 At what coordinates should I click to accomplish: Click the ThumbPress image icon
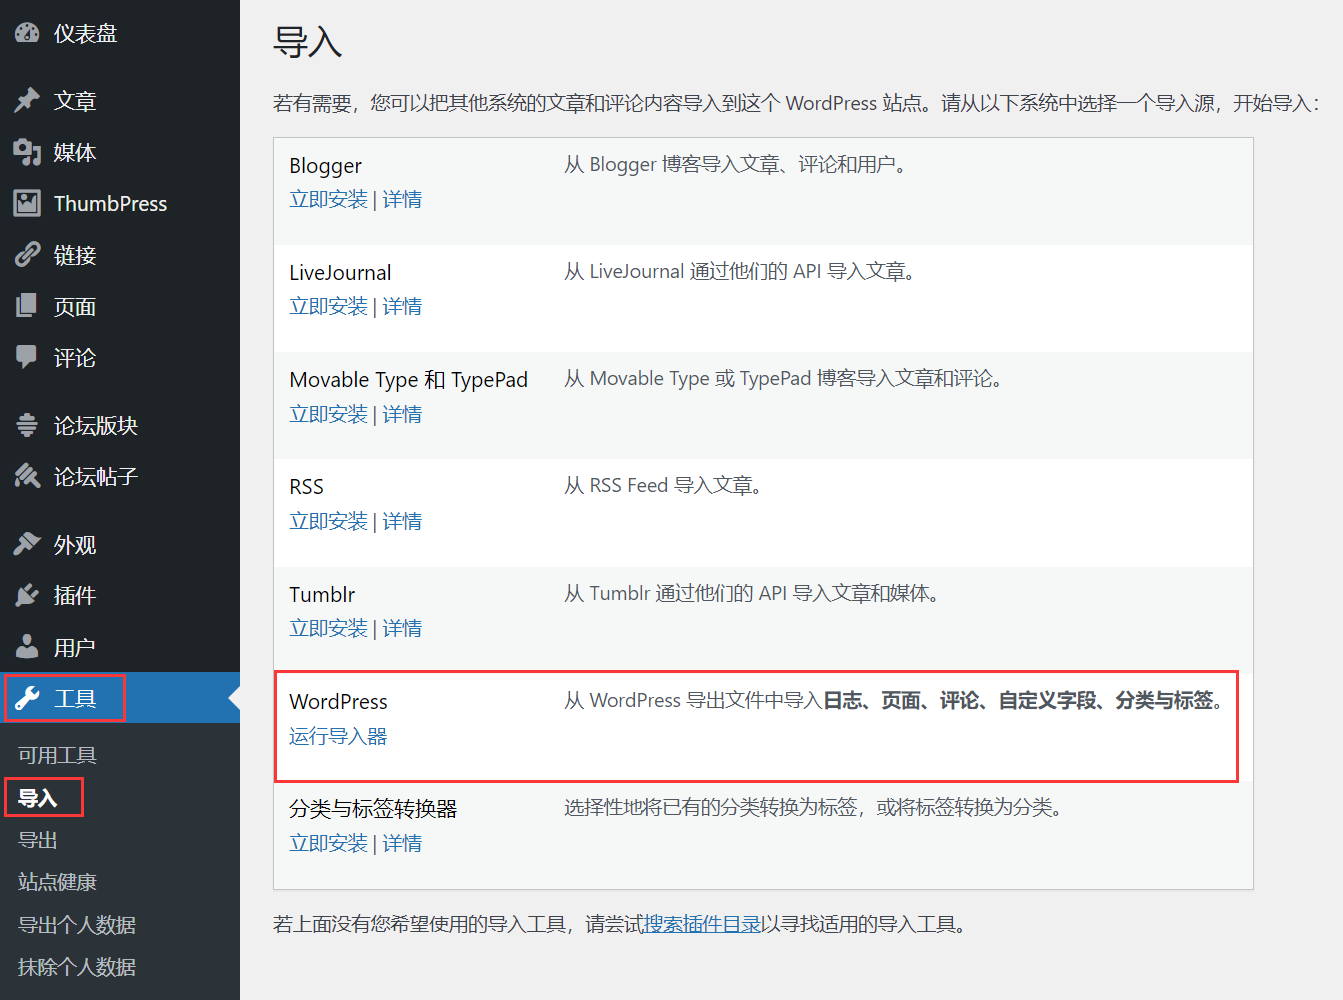[27, 203]
